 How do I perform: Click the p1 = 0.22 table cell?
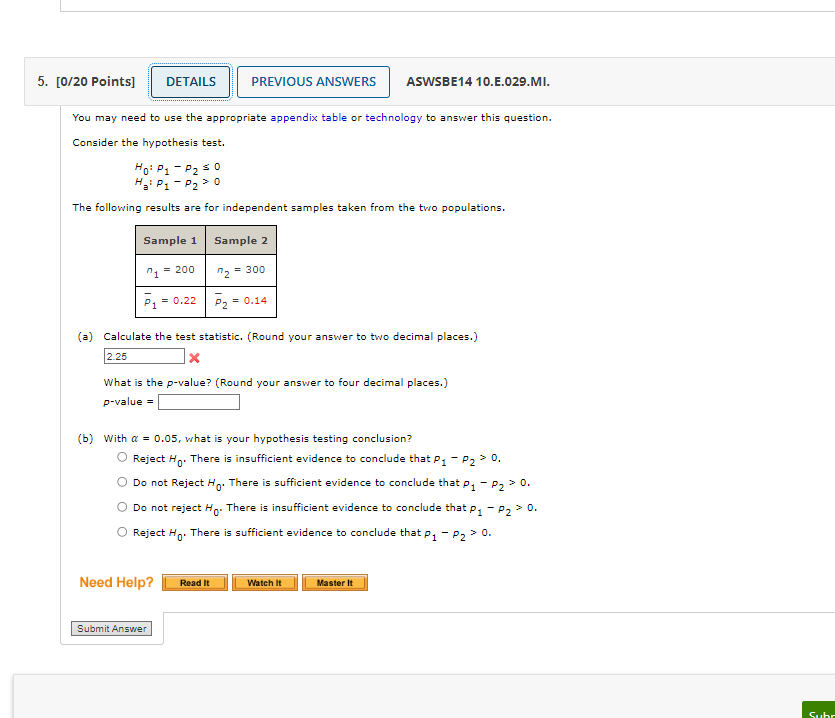170,301
